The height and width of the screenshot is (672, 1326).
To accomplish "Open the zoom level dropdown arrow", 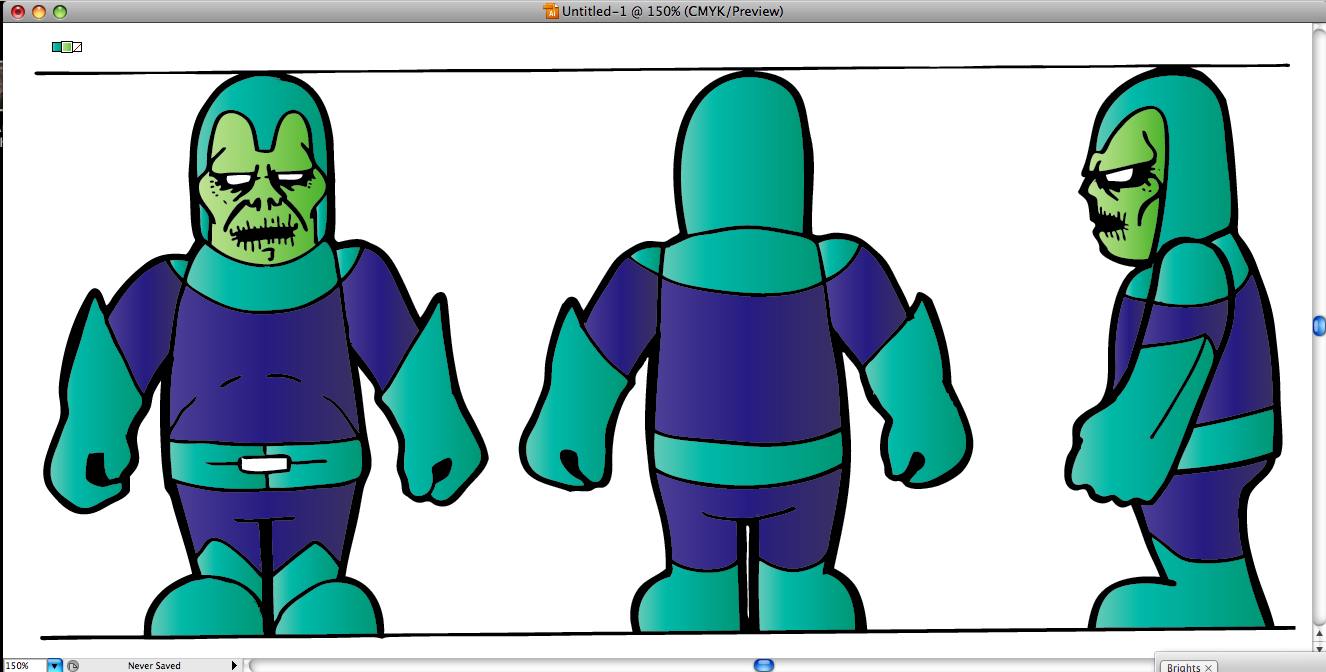I will tap(54, 665).
